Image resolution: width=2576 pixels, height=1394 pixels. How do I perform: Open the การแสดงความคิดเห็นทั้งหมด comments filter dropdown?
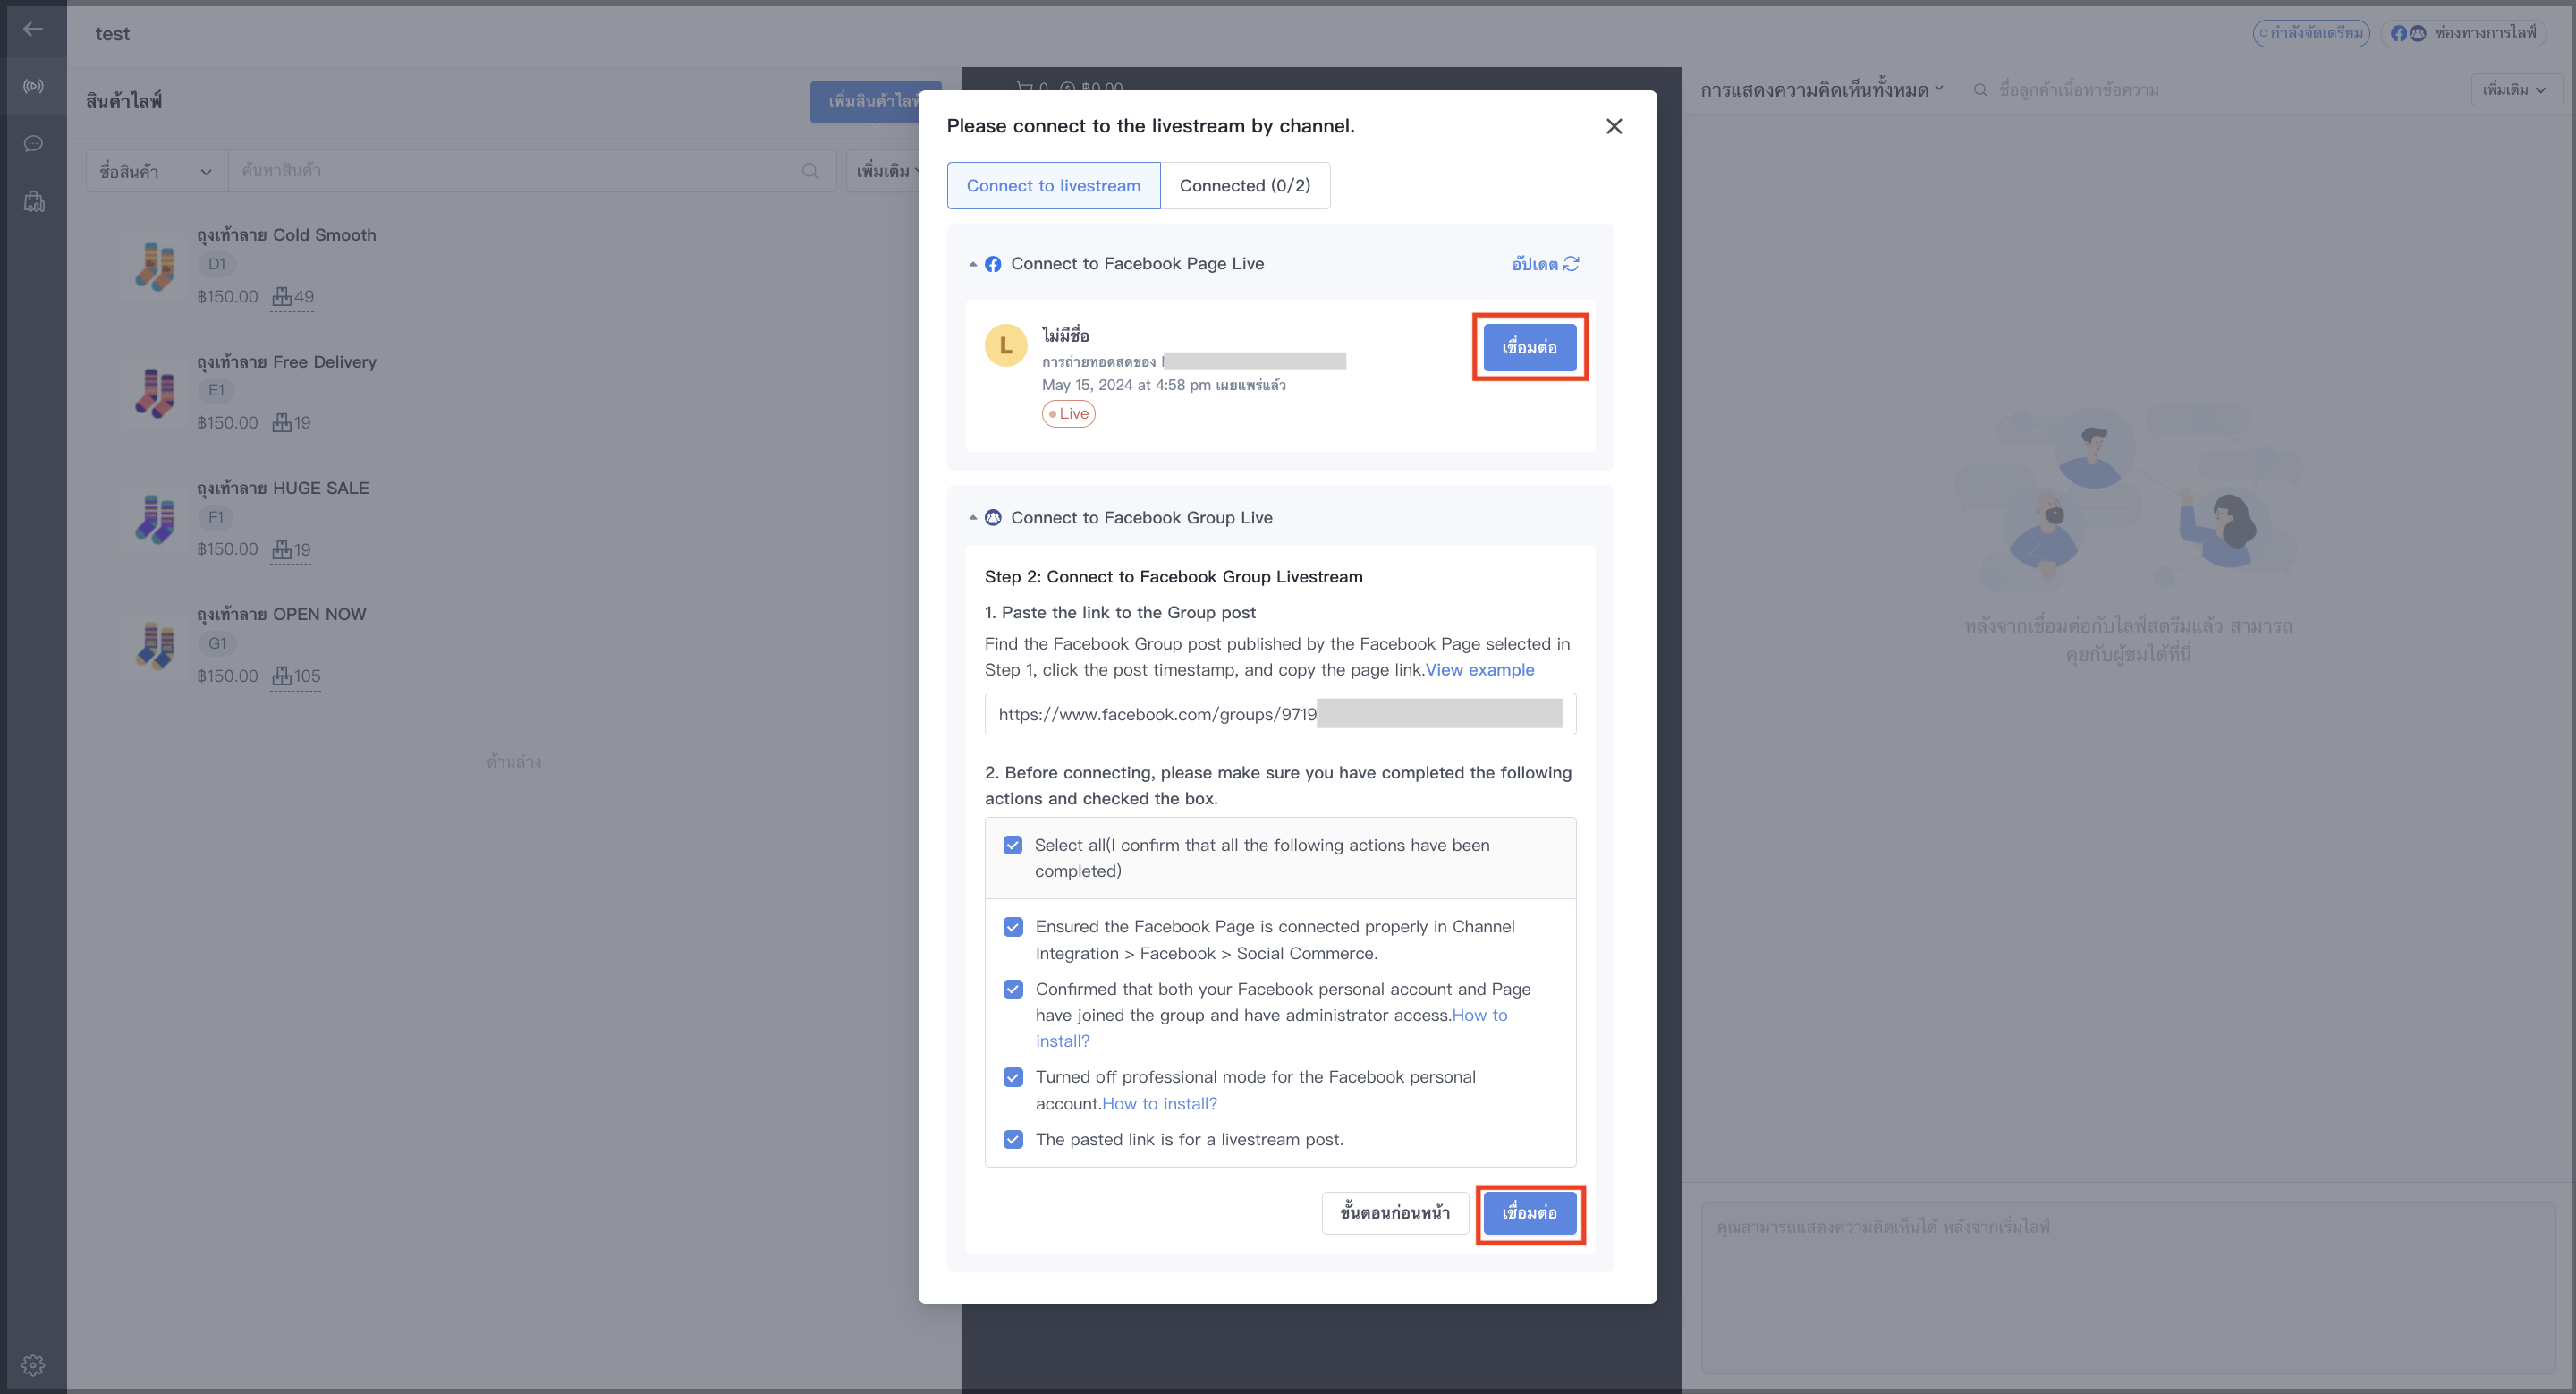(x=1822, y=90)
